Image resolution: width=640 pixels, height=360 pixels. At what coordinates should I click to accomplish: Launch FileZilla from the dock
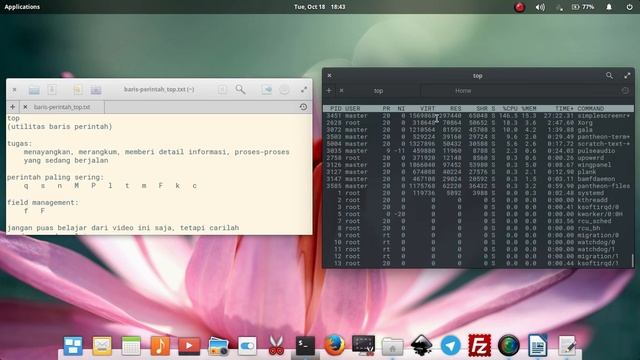480,346
